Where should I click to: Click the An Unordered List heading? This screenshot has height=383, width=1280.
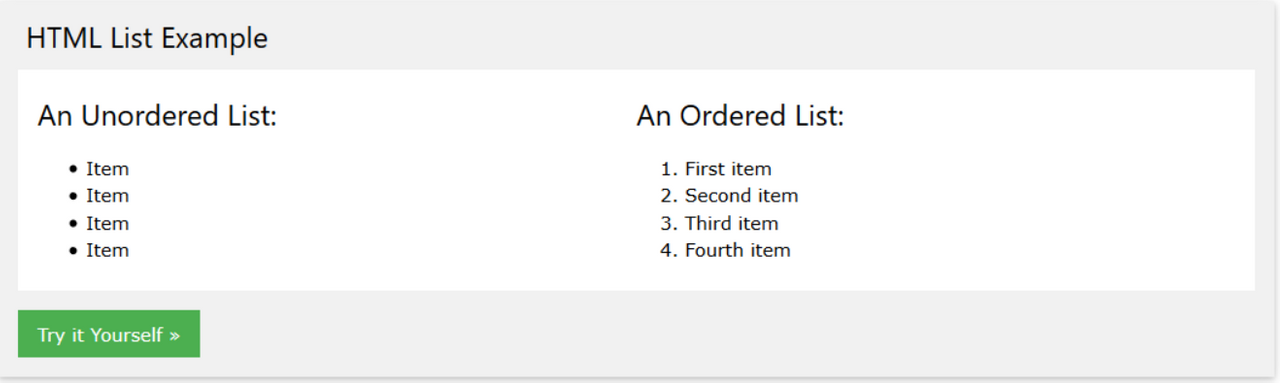[157, 116]
